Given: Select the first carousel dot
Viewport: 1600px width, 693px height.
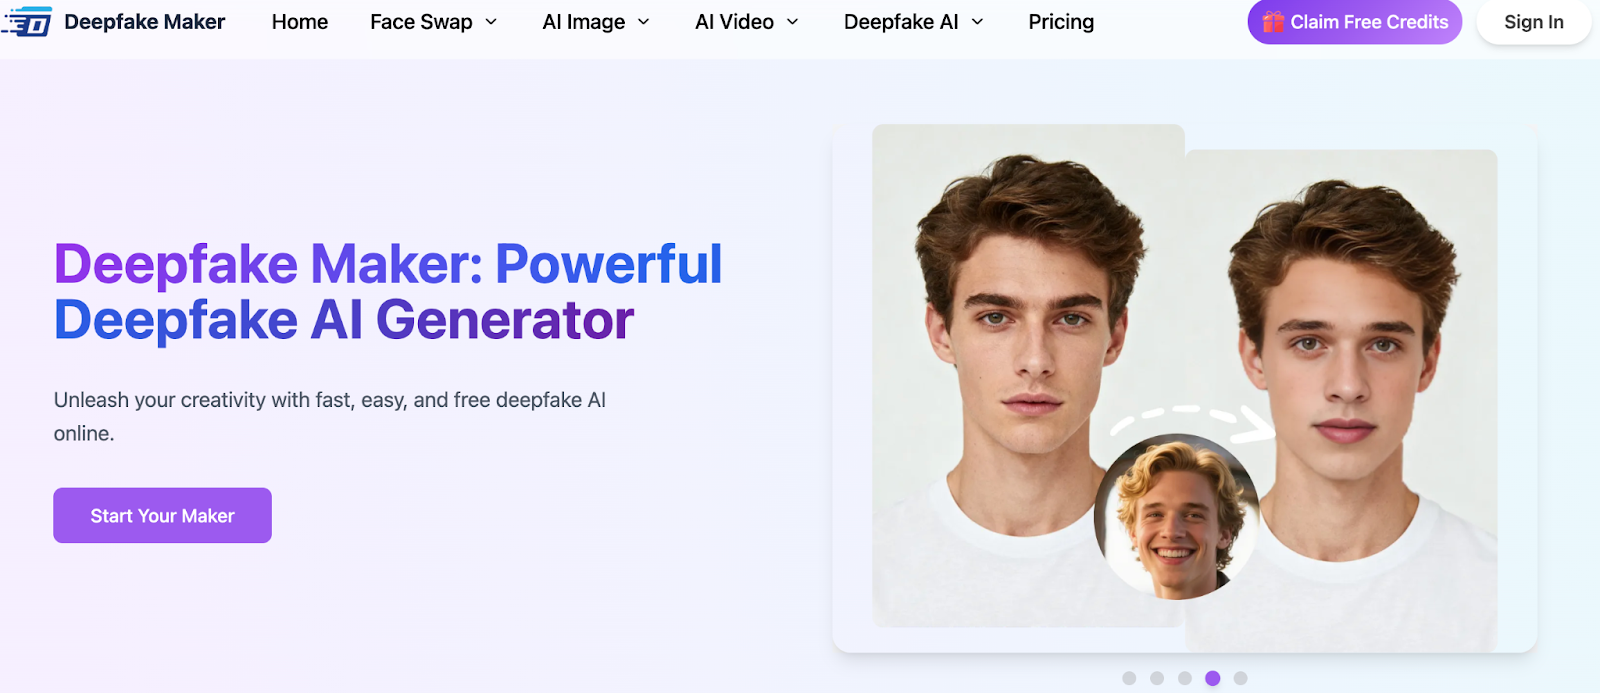Looking at the screenshot, I should pyautogui.click(x=1129, y=678).
